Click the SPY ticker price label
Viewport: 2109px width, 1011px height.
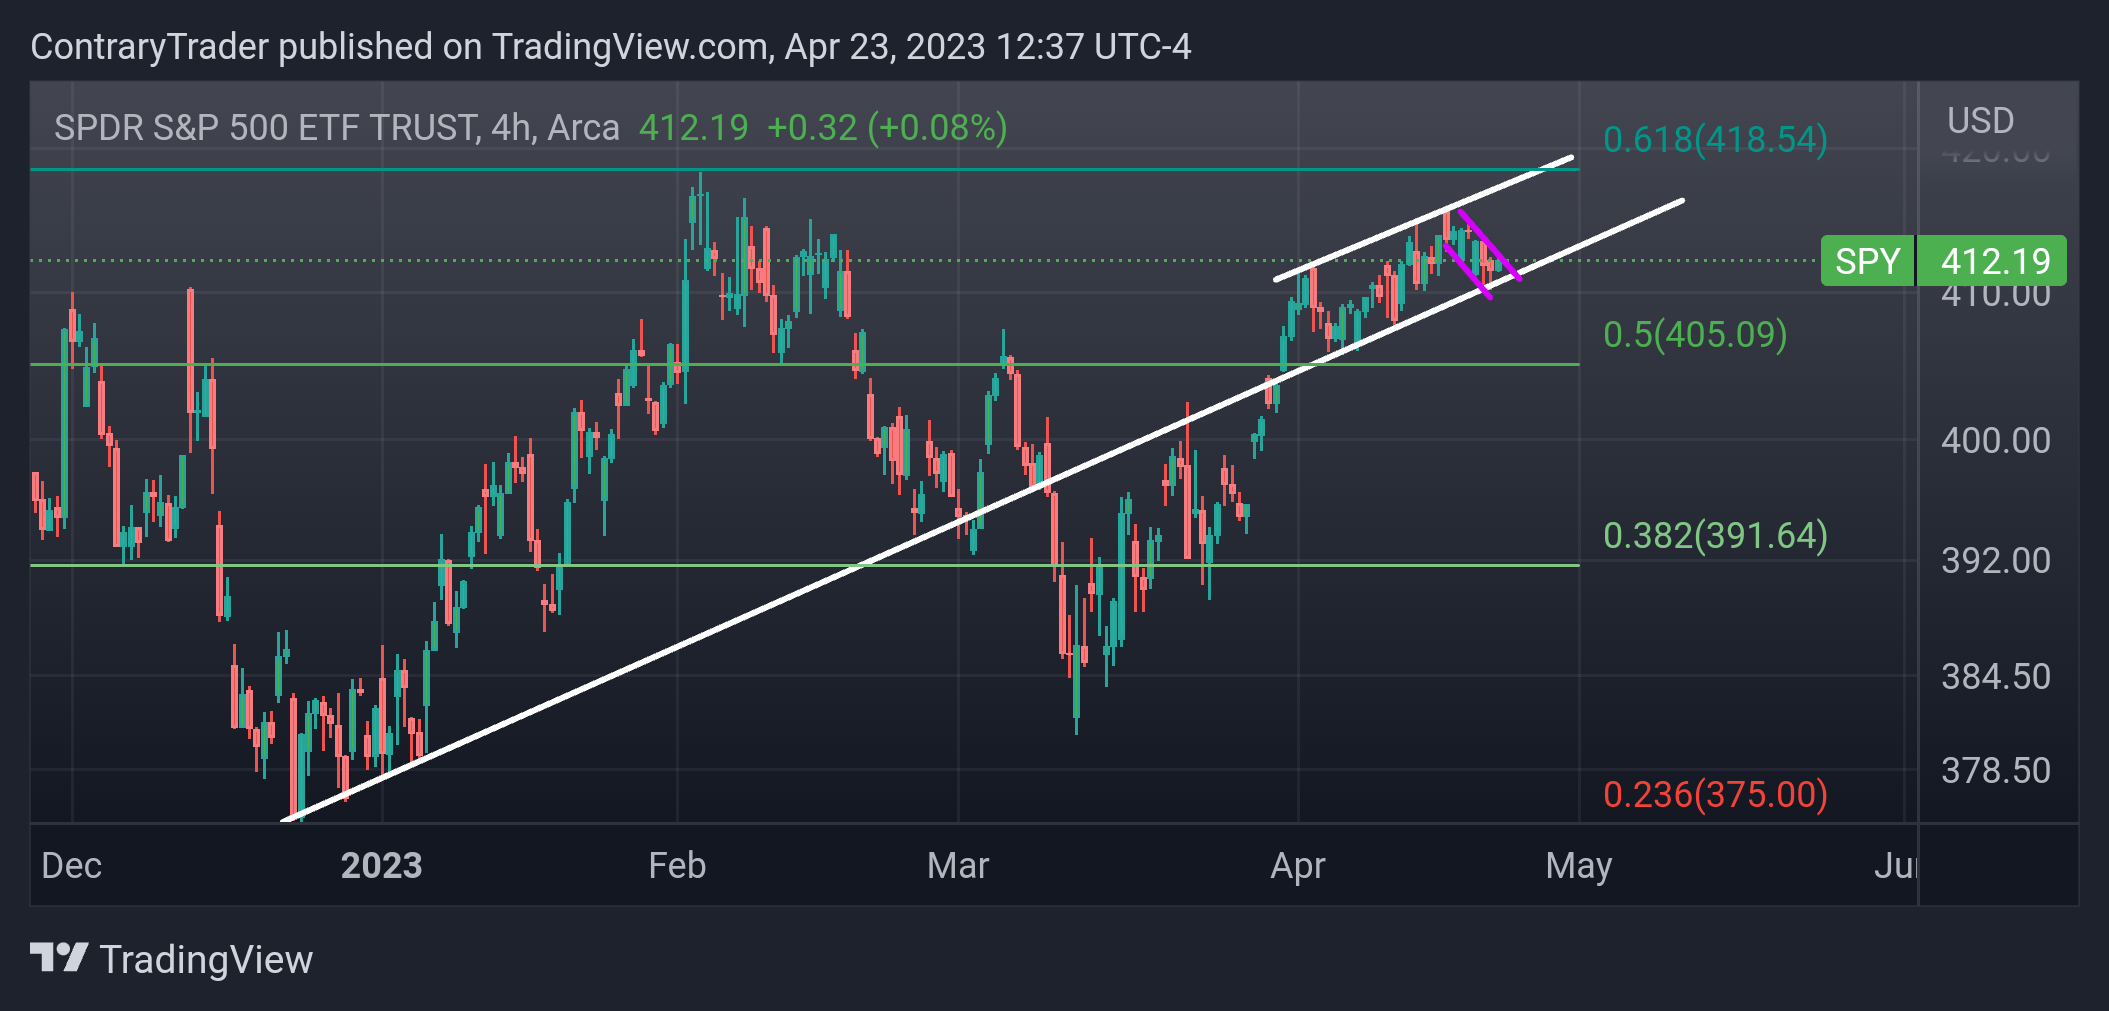(x=1867, y=261)
